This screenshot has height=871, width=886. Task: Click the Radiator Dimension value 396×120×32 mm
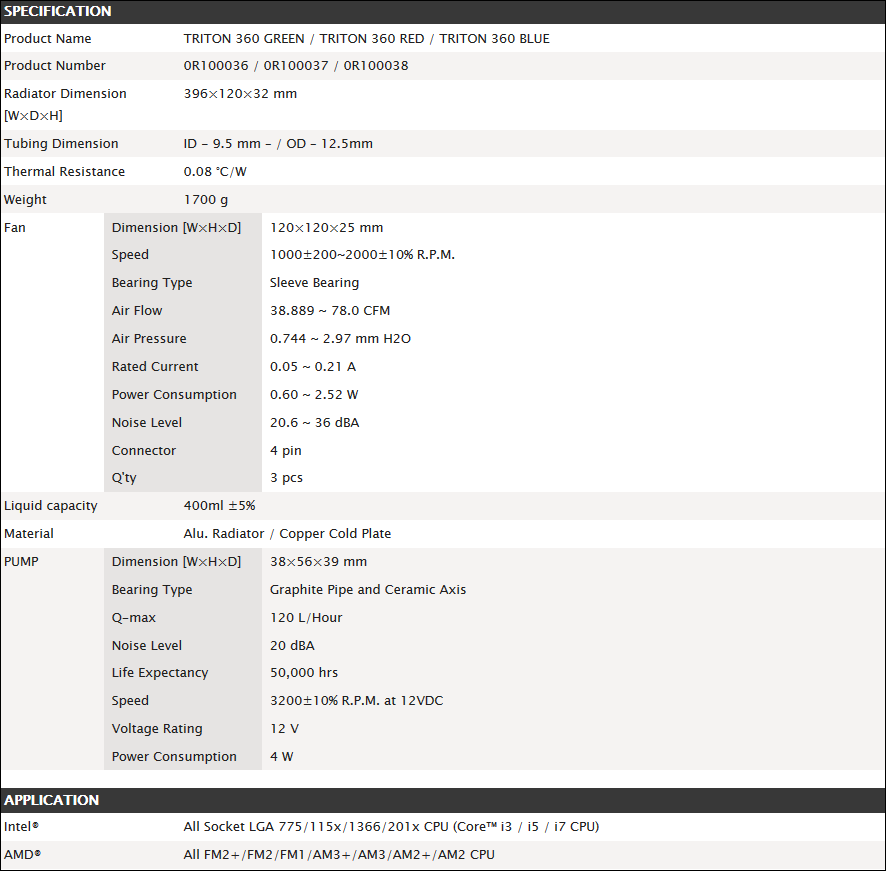pos(240,94)
